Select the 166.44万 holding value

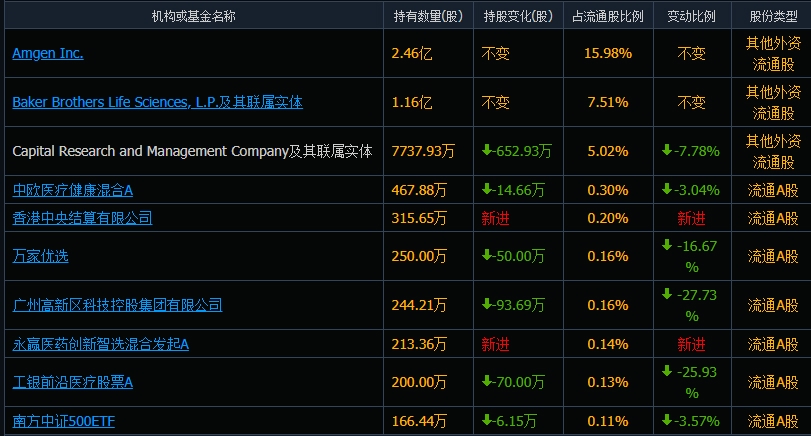click(419, 421)
